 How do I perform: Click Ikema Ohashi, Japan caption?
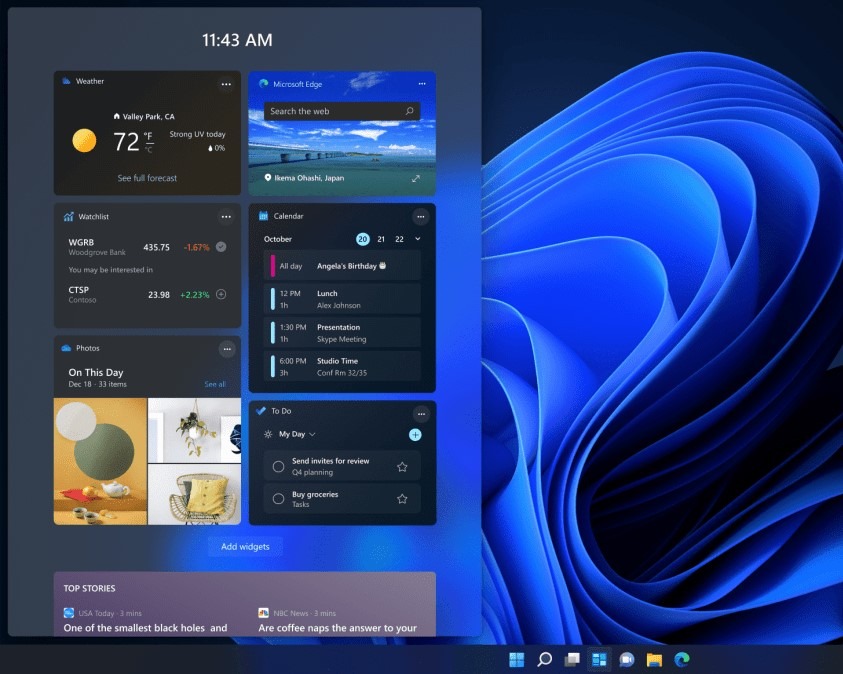click(309, 178)
